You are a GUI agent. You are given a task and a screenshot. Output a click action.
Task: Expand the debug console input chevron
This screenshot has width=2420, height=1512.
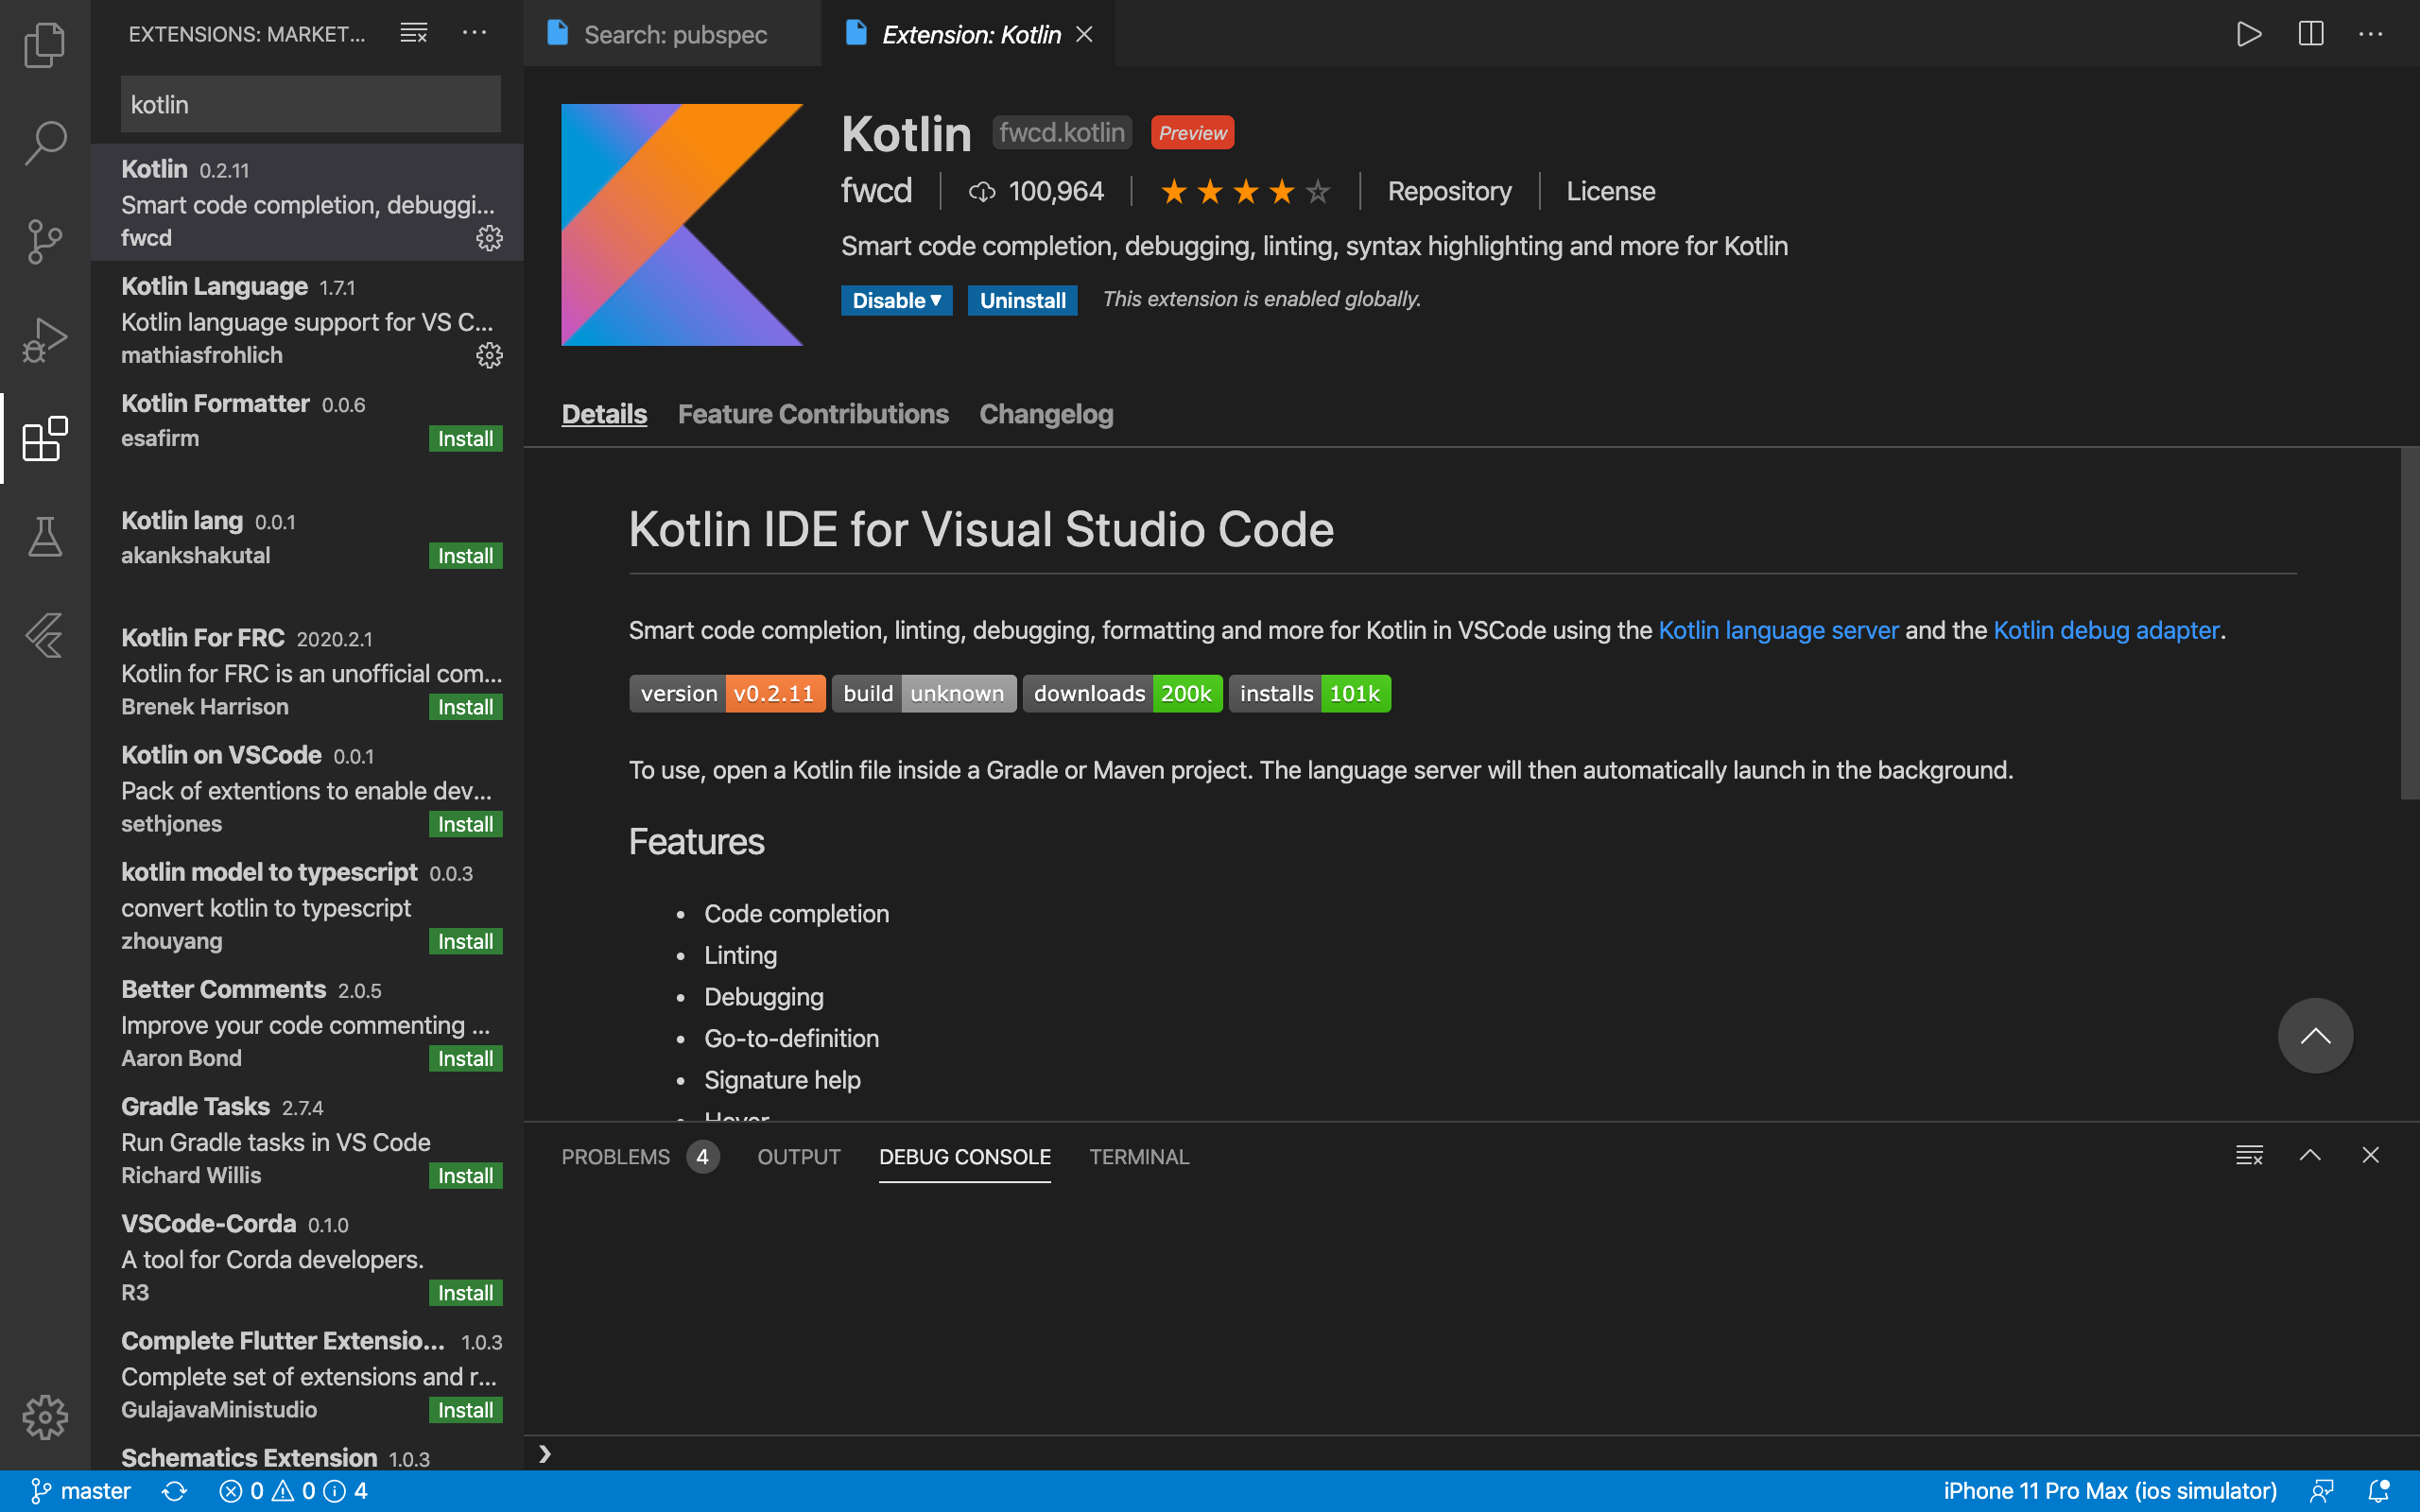point(545,1454)
